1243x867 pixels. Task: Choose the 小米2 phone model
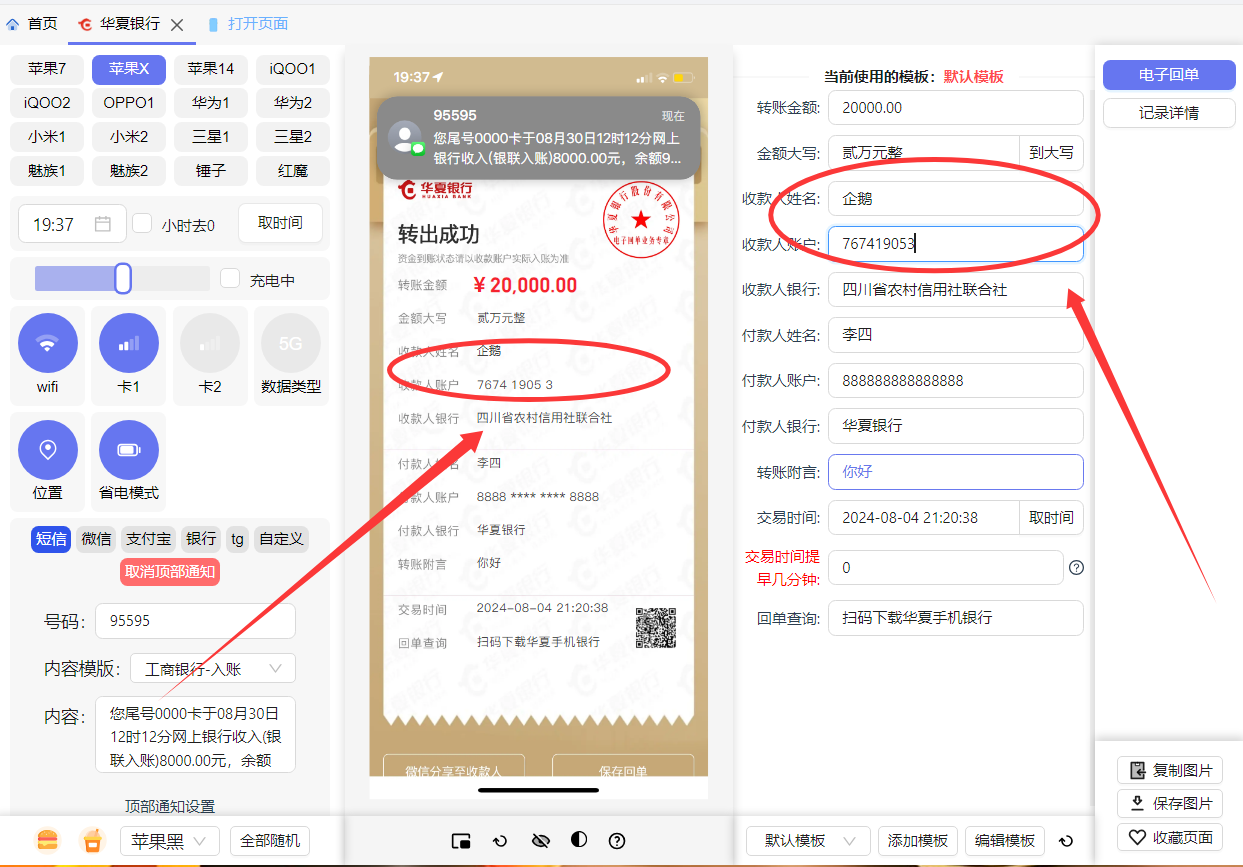[x=129, y=137]
